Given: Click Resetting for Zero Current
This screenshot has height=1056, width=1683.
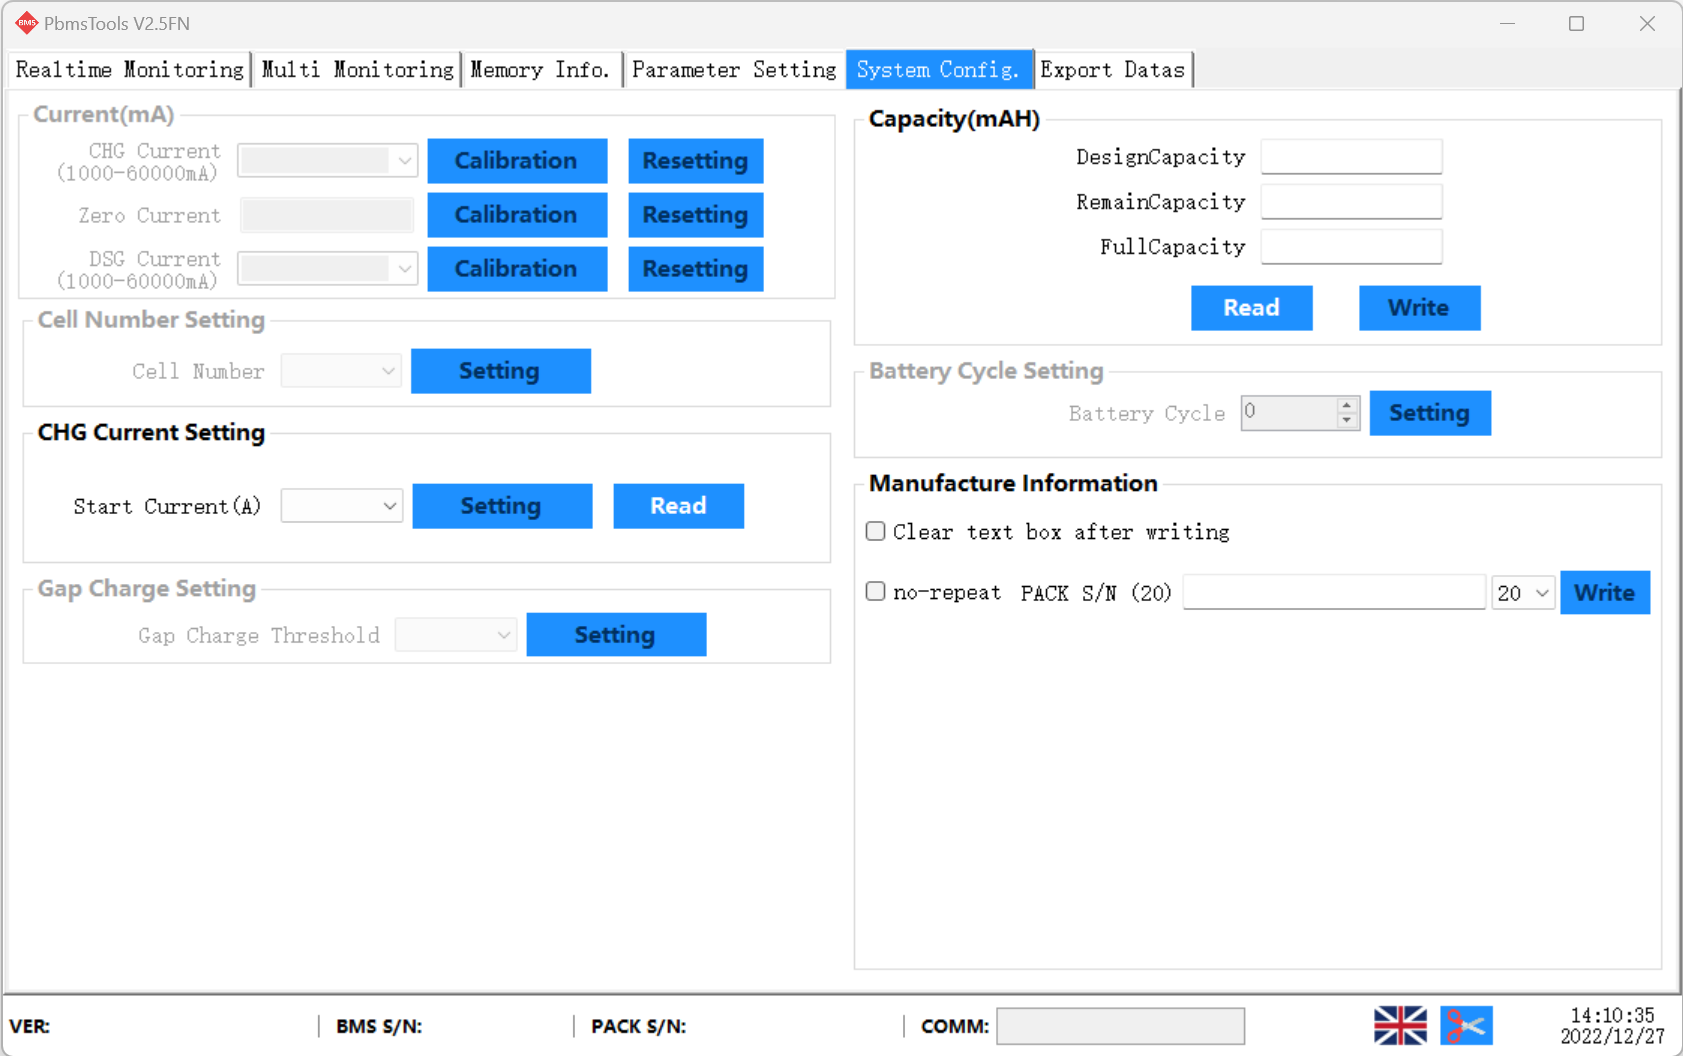Looking at the screenshot, I should coord(694,214).
